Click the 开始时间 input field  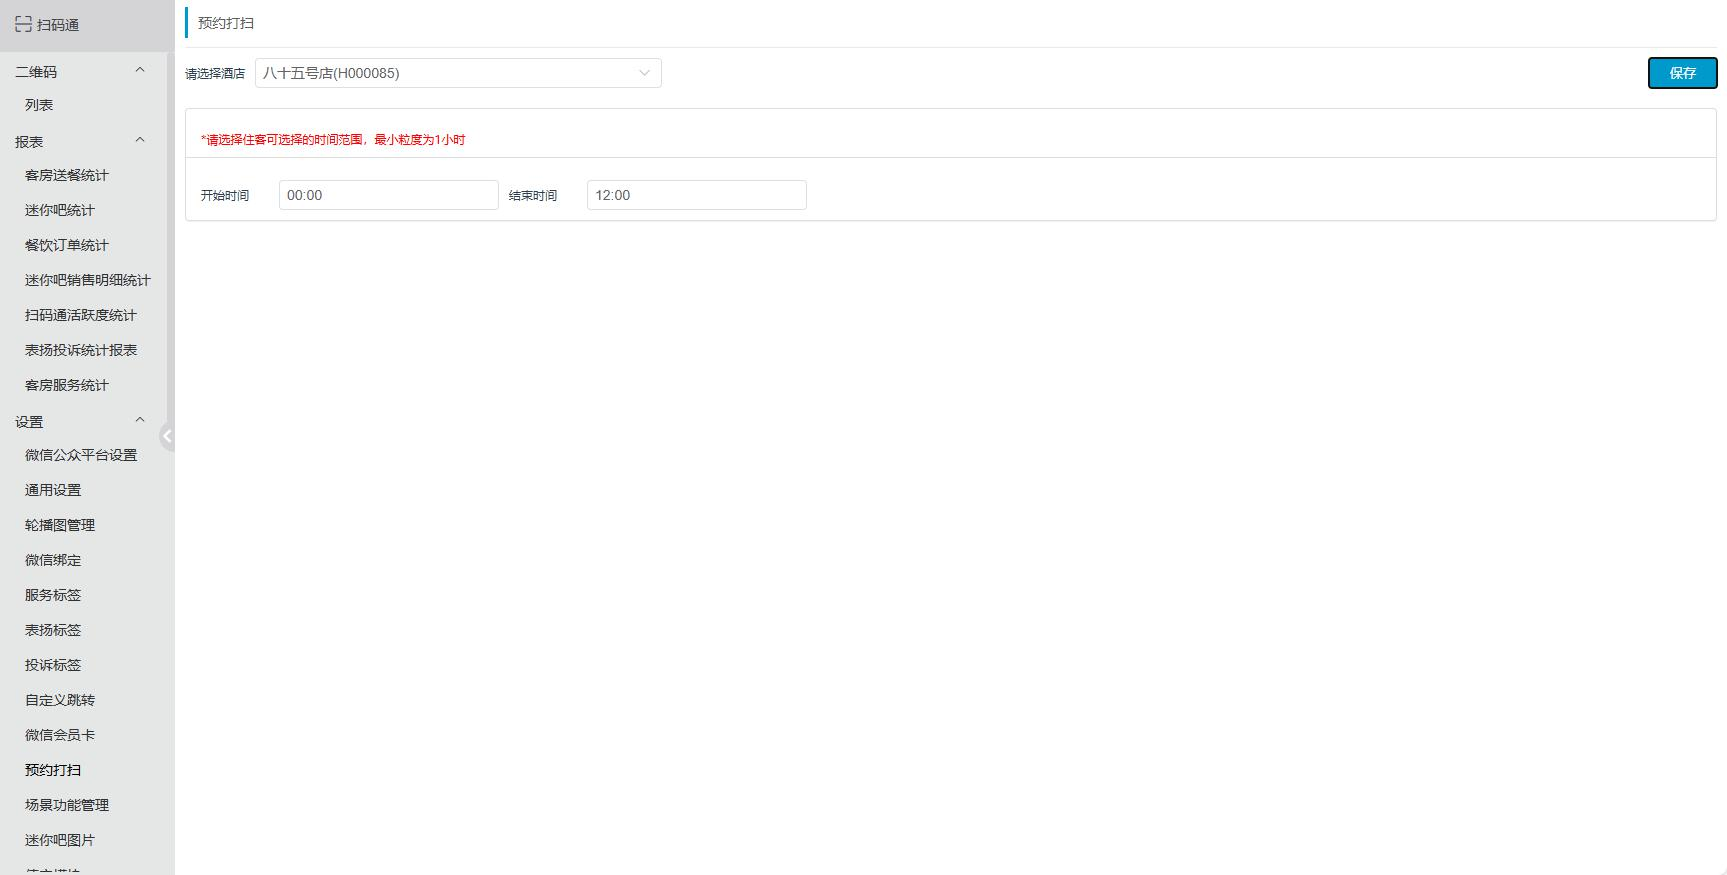(388, 195)
